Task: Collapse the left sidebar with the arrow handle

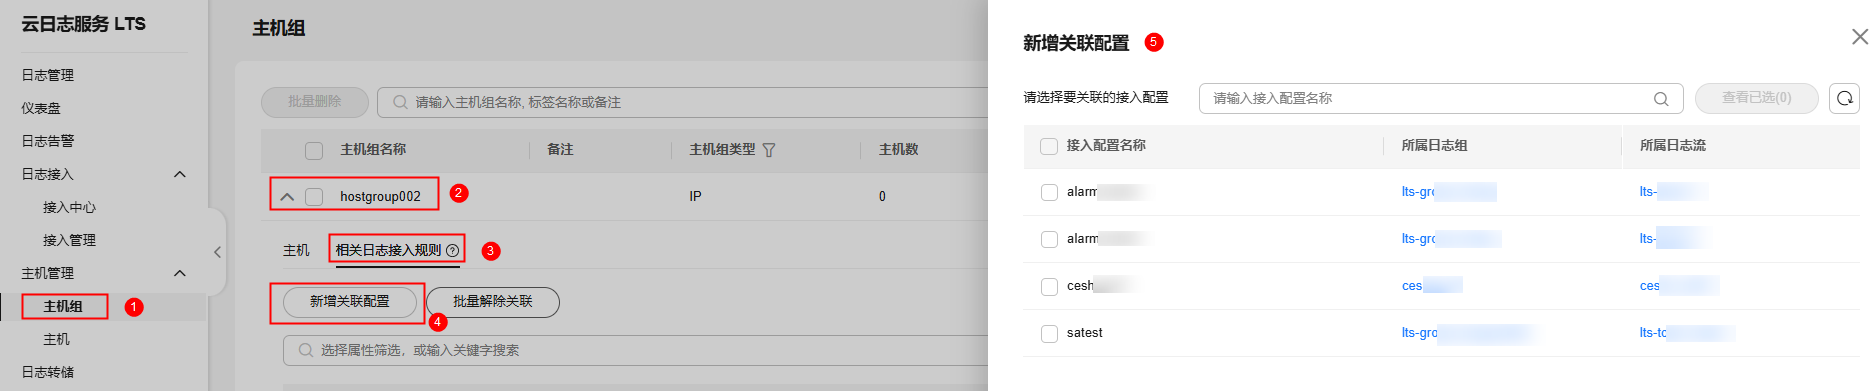Action: pos(217,252)
